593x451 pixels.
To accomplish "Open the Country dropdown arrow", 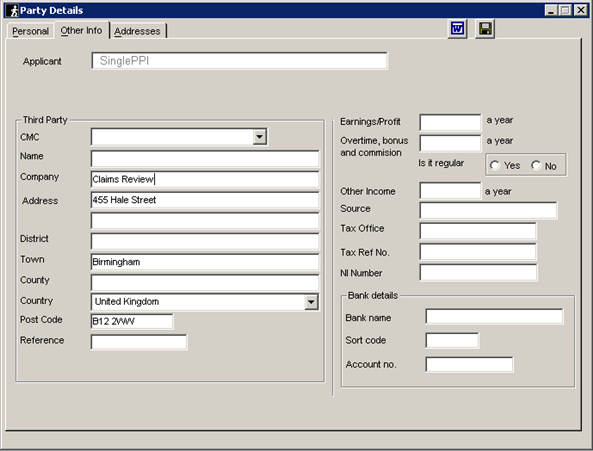I will (311, 302).
